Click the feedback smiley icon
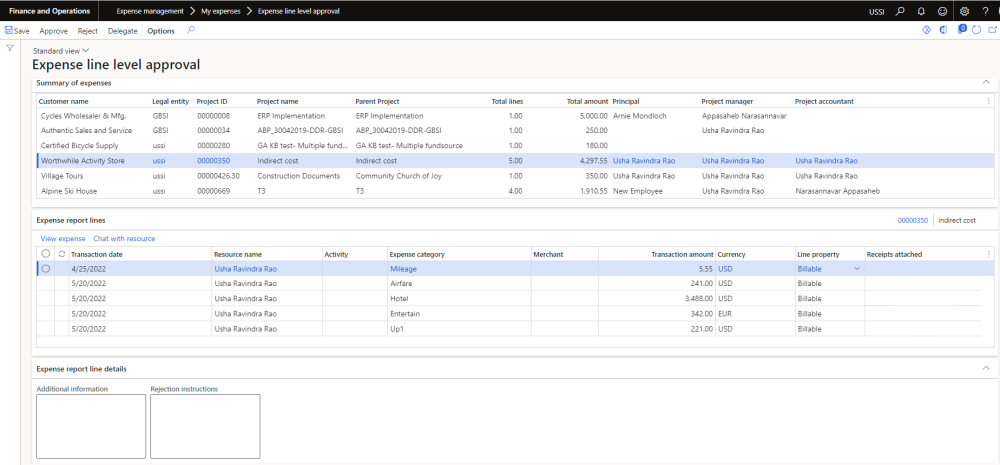Screen dimensions: 1000x465 pyautogui.click(x=942, y=11)
